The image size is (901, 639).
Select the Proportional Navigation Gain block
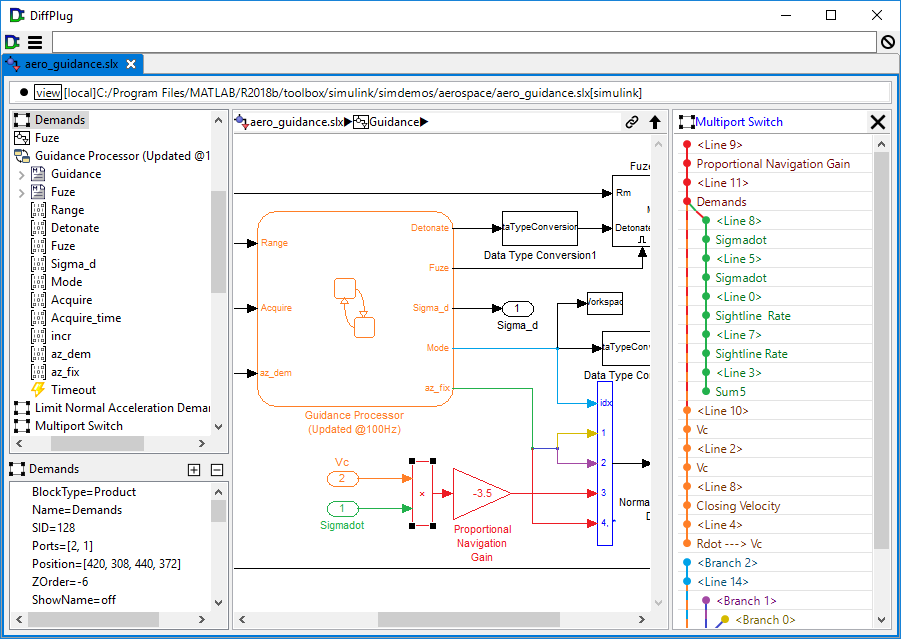click(482, 493)
